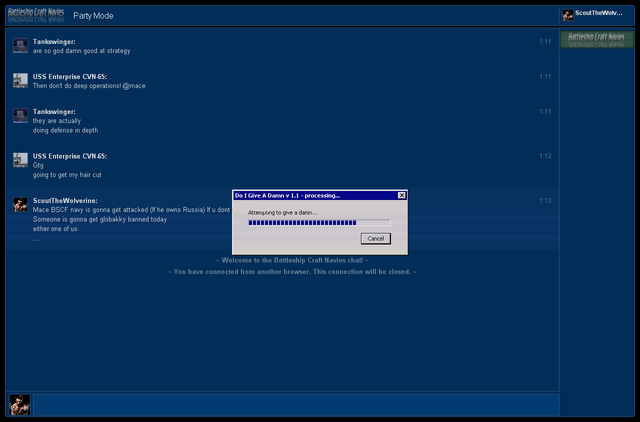Viewport: 640px width, 422px height.
Task: Click ScoutTheWolverine username in chat
Action: coord(65,201)
